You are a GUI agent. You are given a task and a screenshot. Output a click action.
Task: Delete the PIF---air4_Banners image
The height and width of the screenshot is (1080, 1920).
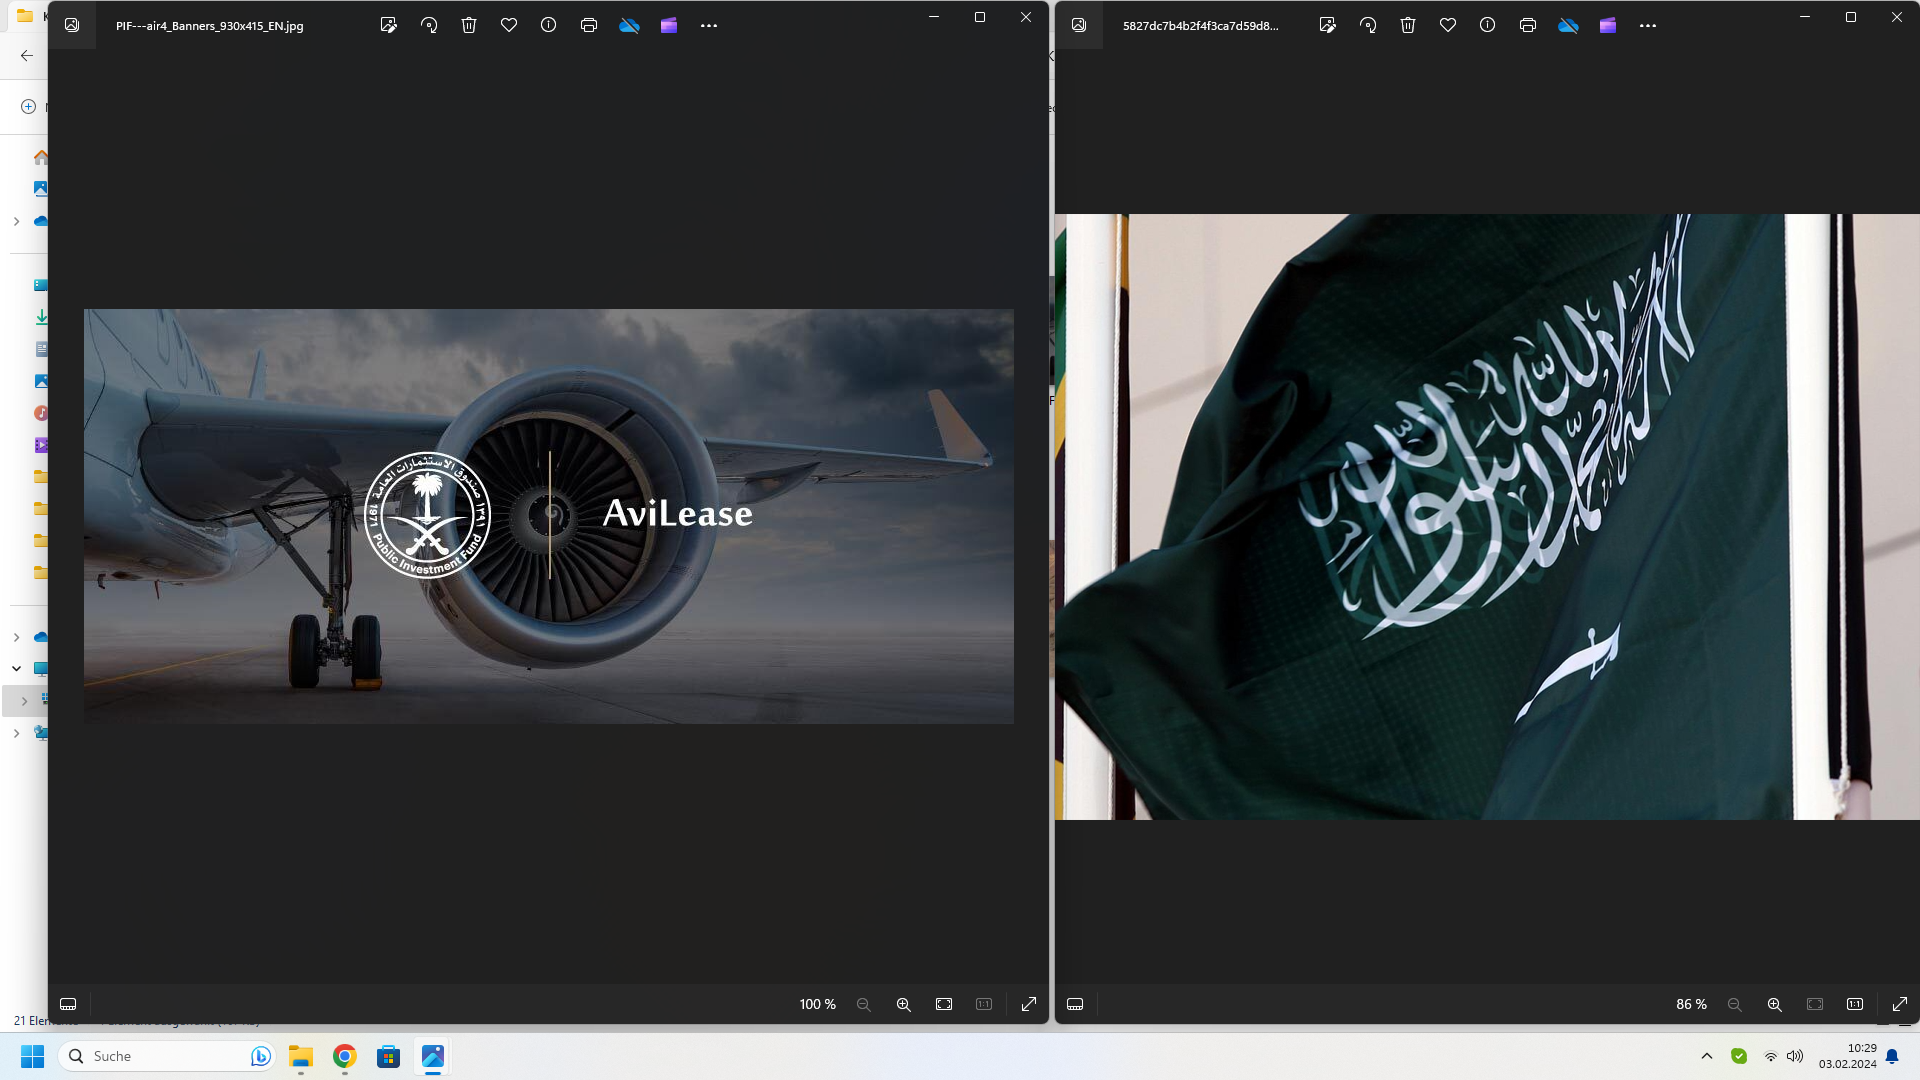click(x=469, y=26)
